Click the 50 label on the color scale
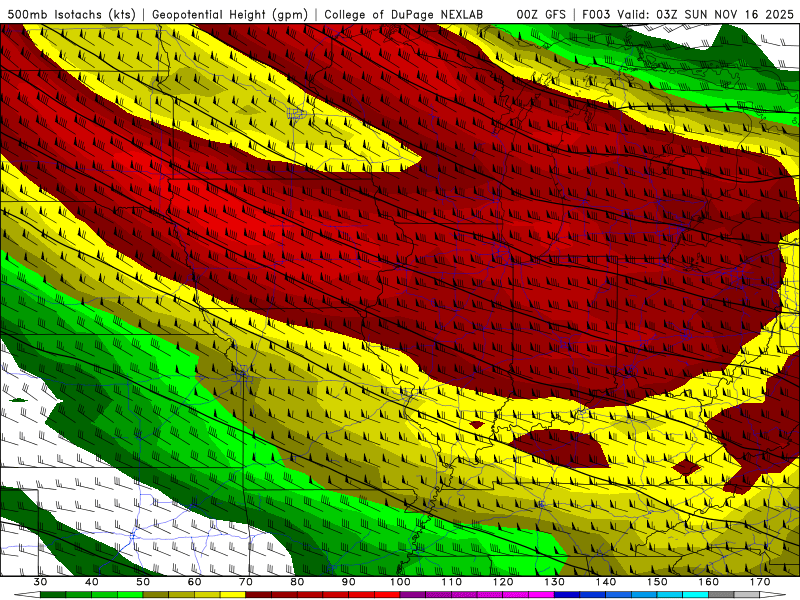 pos(143,582)
